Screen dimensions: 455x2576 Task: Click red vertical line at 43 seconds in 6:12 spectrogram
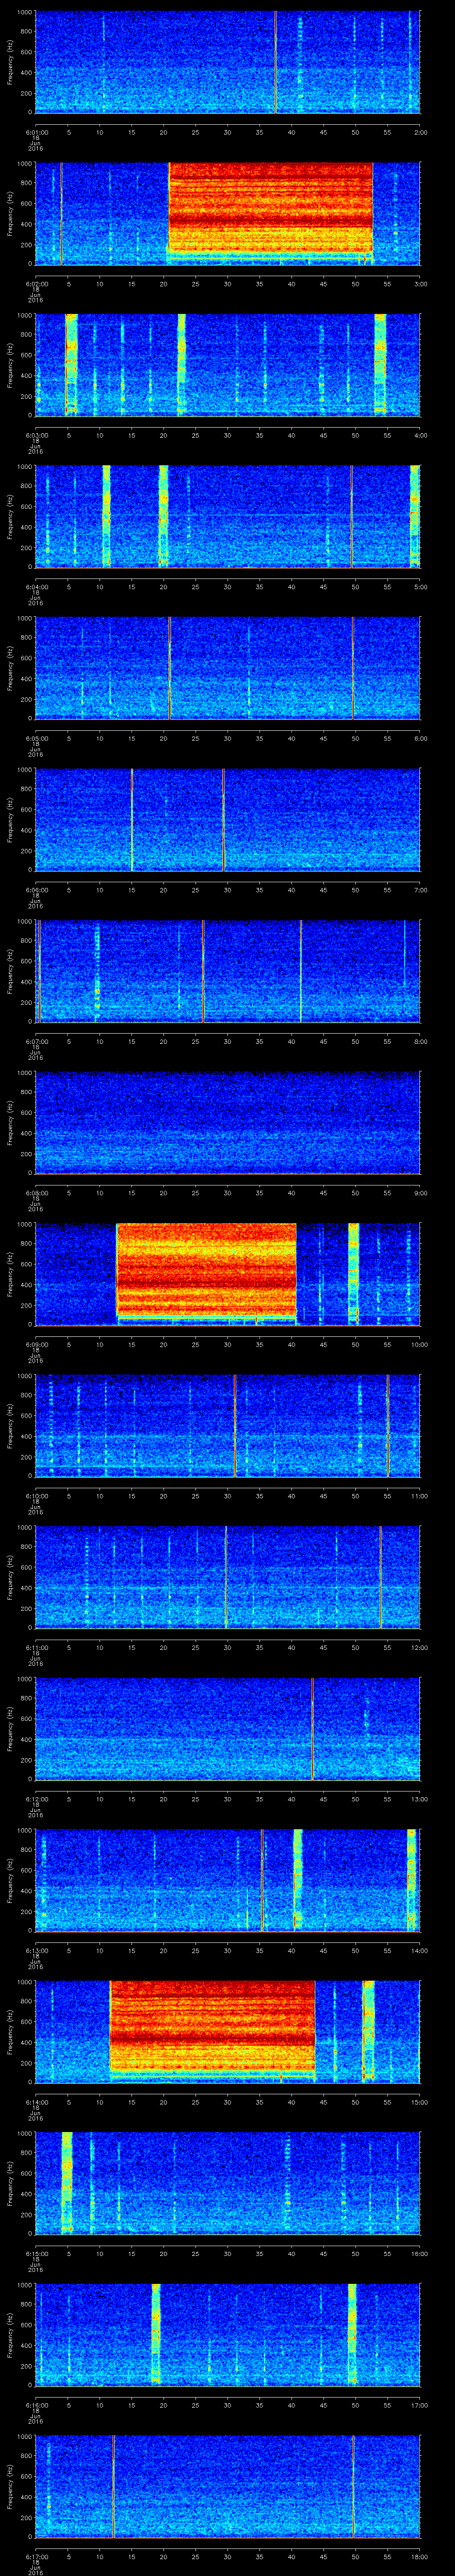pyautogui.click(x=312, y=1727)
